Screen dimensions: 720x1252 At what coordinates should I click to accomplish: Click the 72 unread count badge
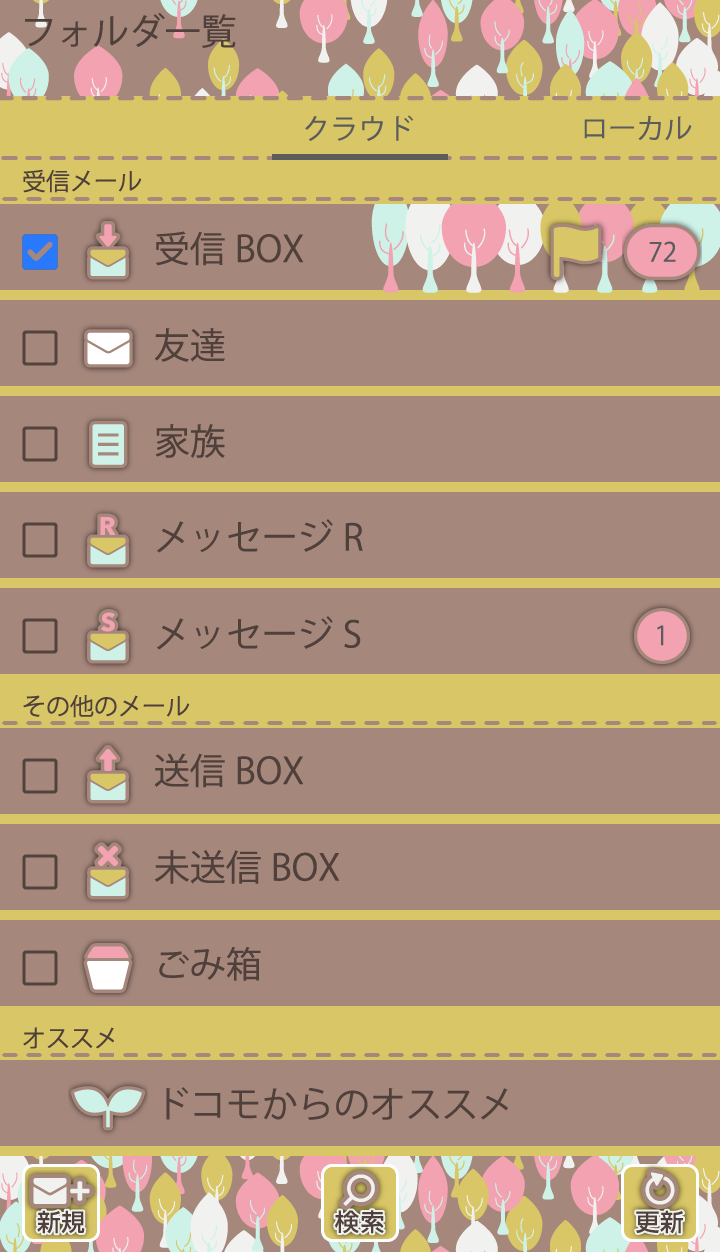(x=662, y=252)
